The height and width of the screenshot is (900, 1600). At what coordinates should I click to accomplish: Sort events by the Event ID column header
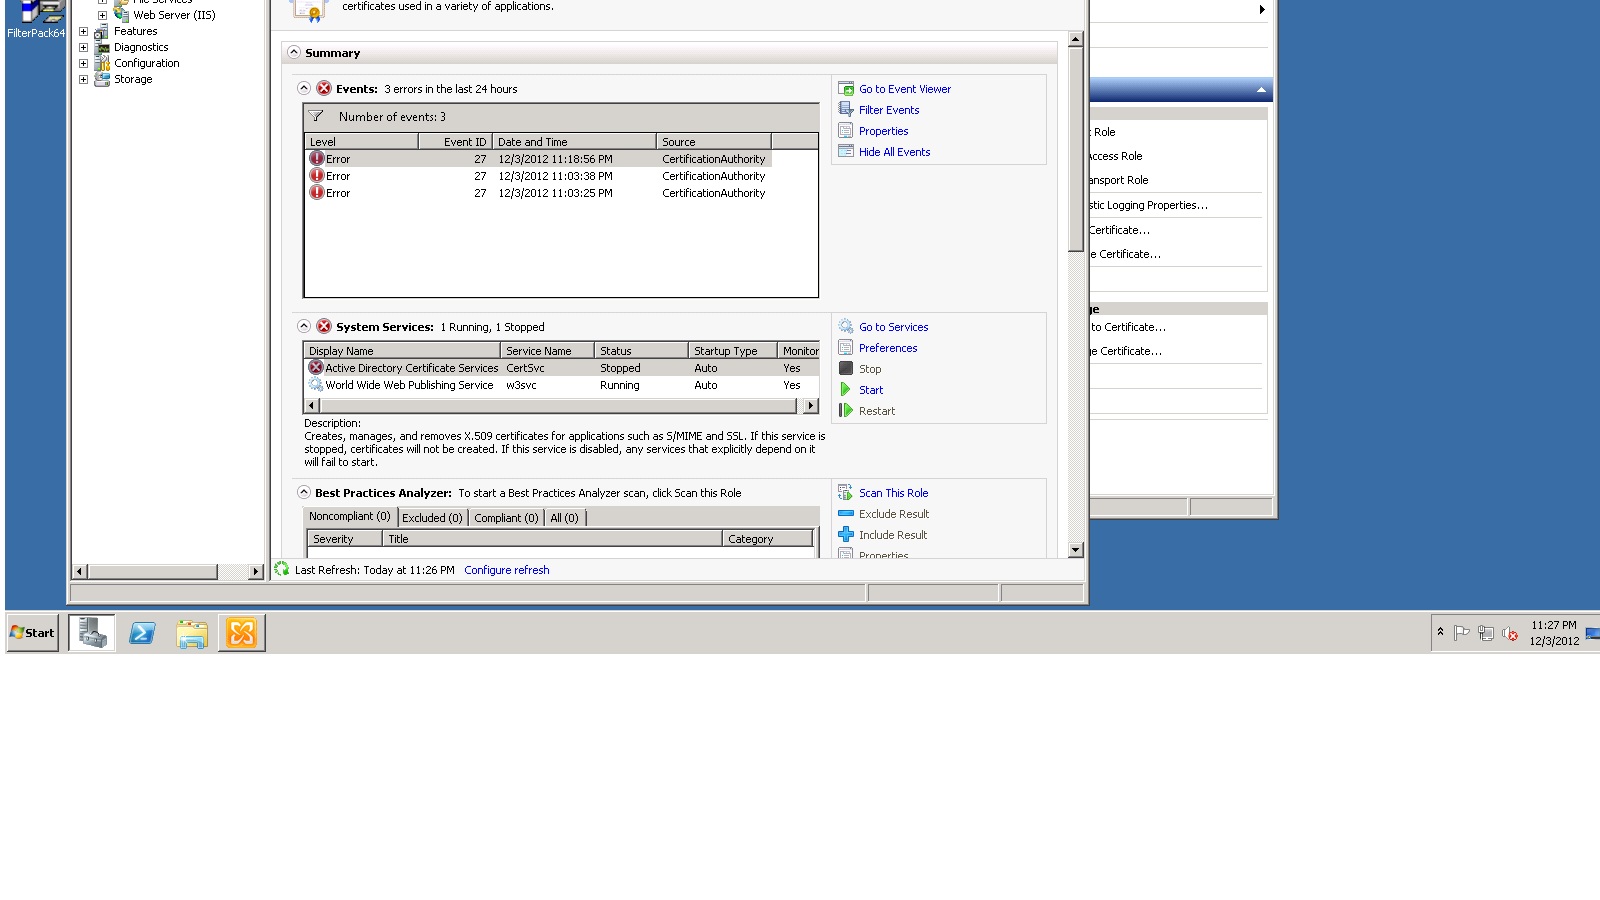[455, 142]
